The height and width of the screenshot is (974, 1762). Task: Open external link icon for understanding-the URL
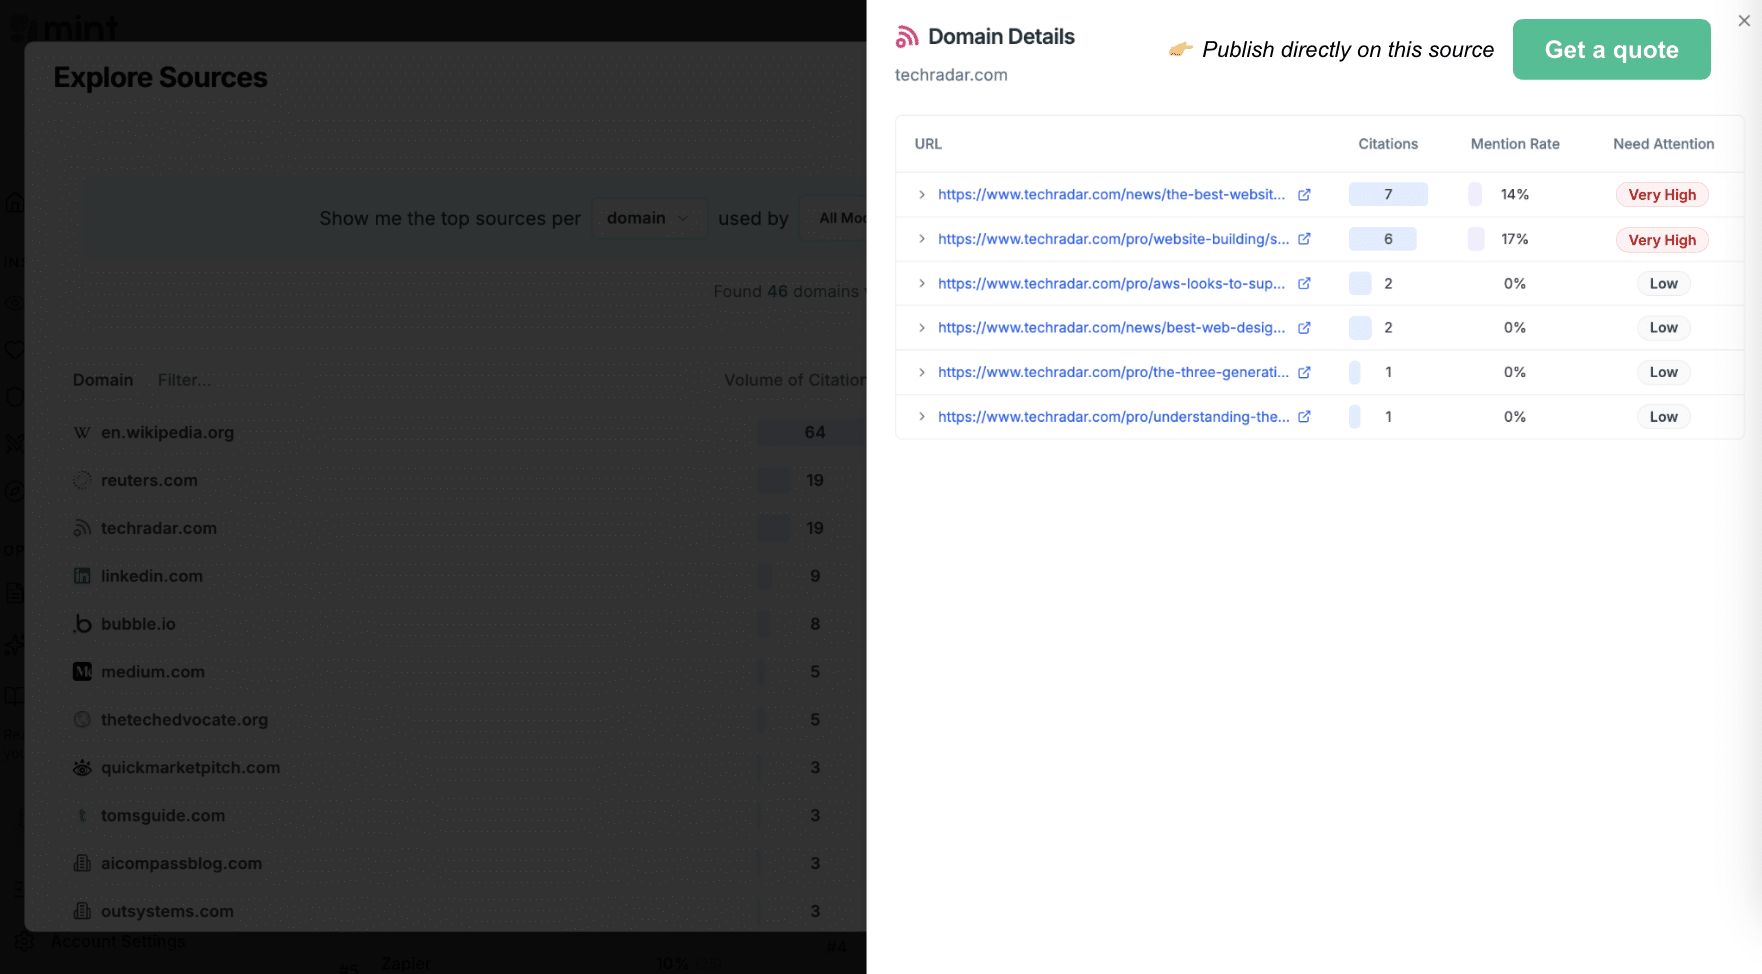[1304, 417]
